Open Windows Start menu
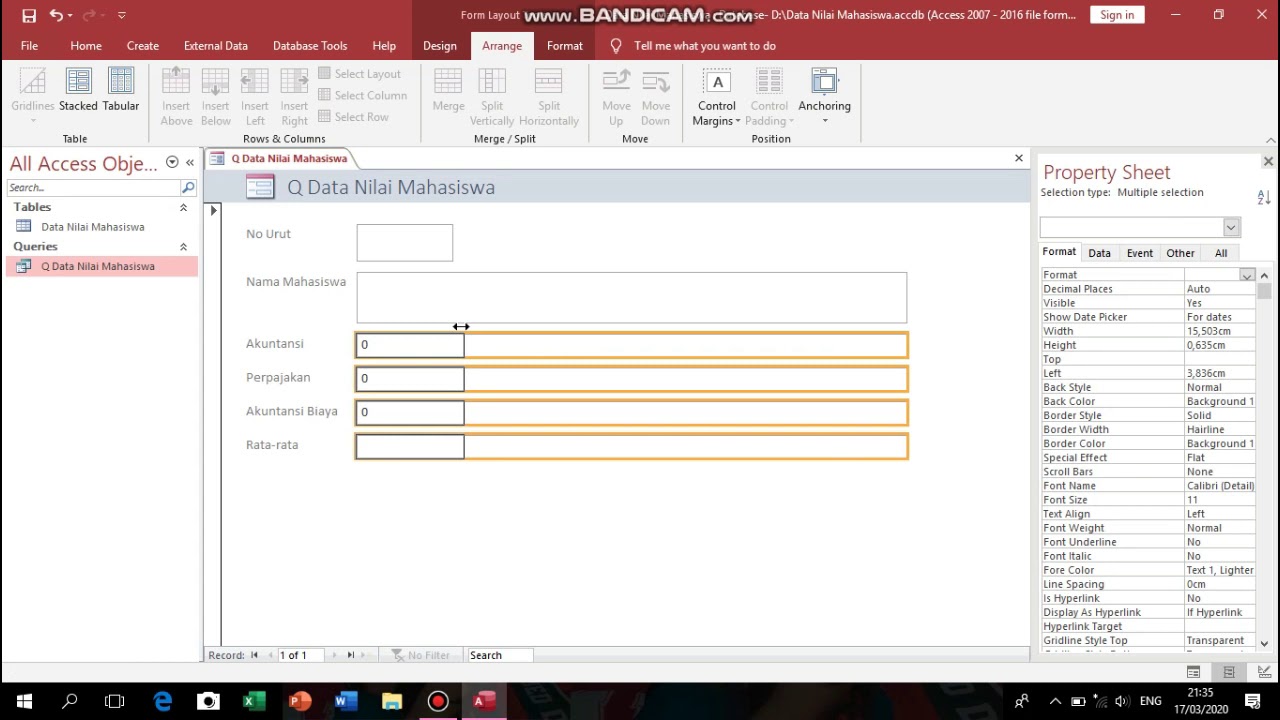Viewport: 1280px width, 720px height. pyautogui.click(x=24, y=701)
